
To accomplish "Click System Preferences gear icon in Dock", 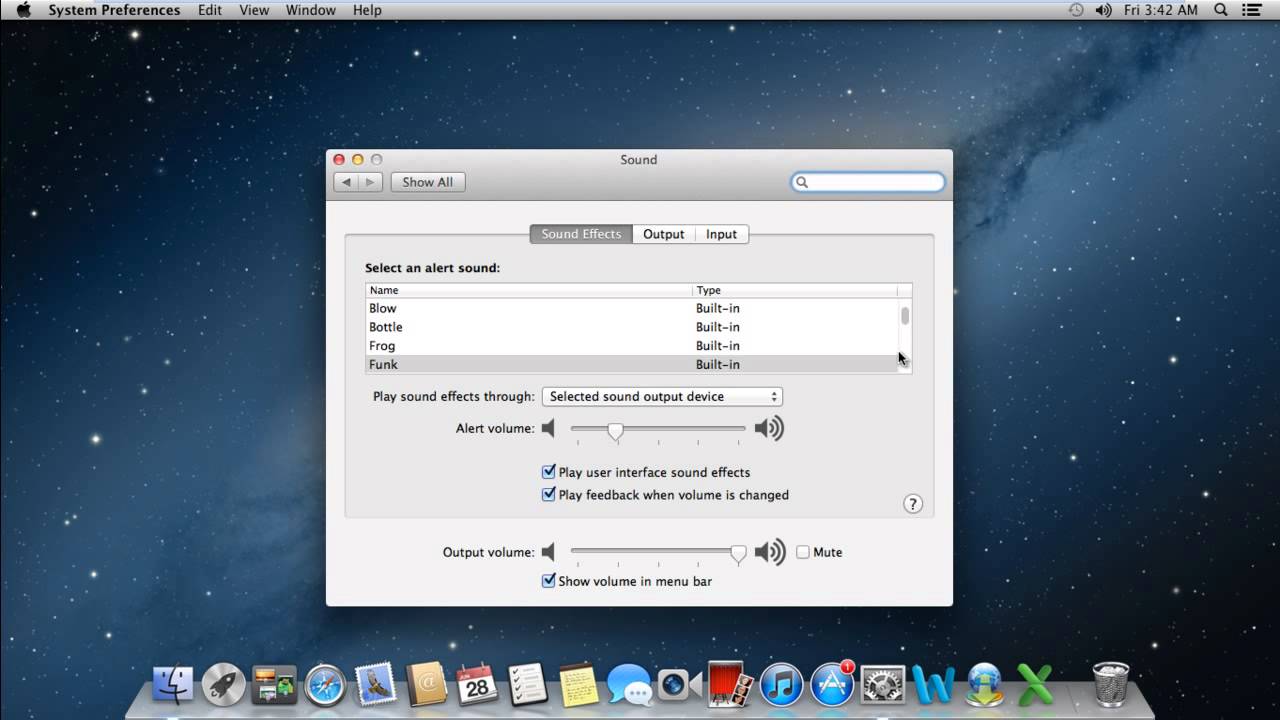I will tap(883, 685).
